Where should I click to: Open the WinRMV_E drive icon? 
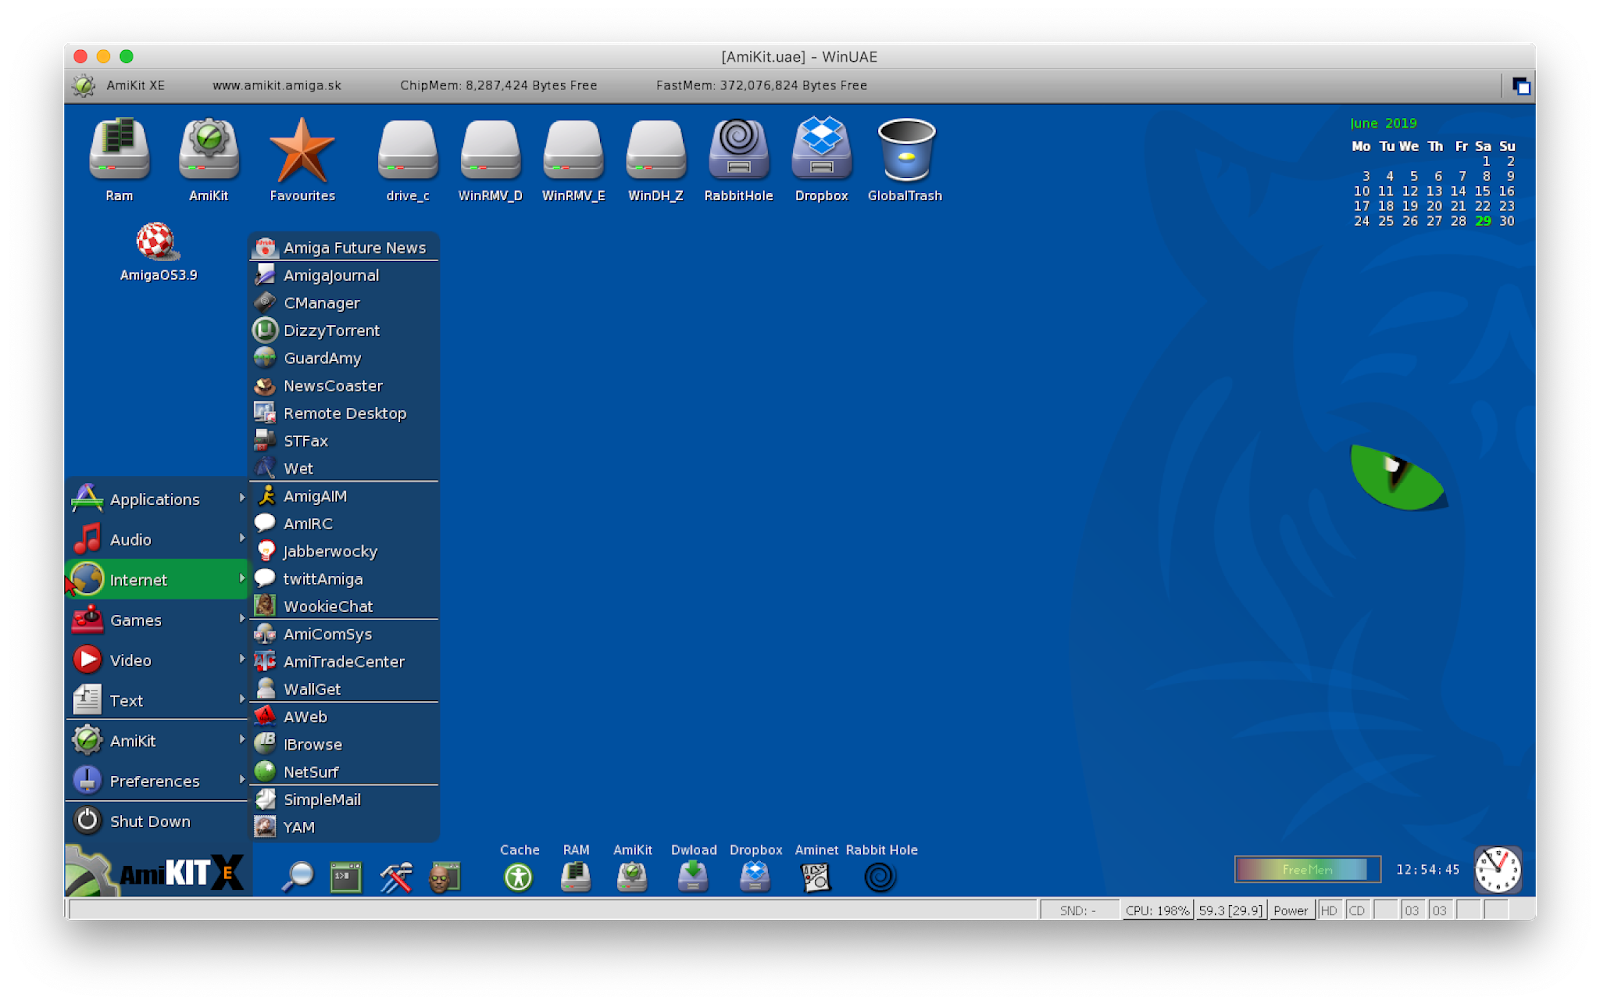tap(573, 150)
